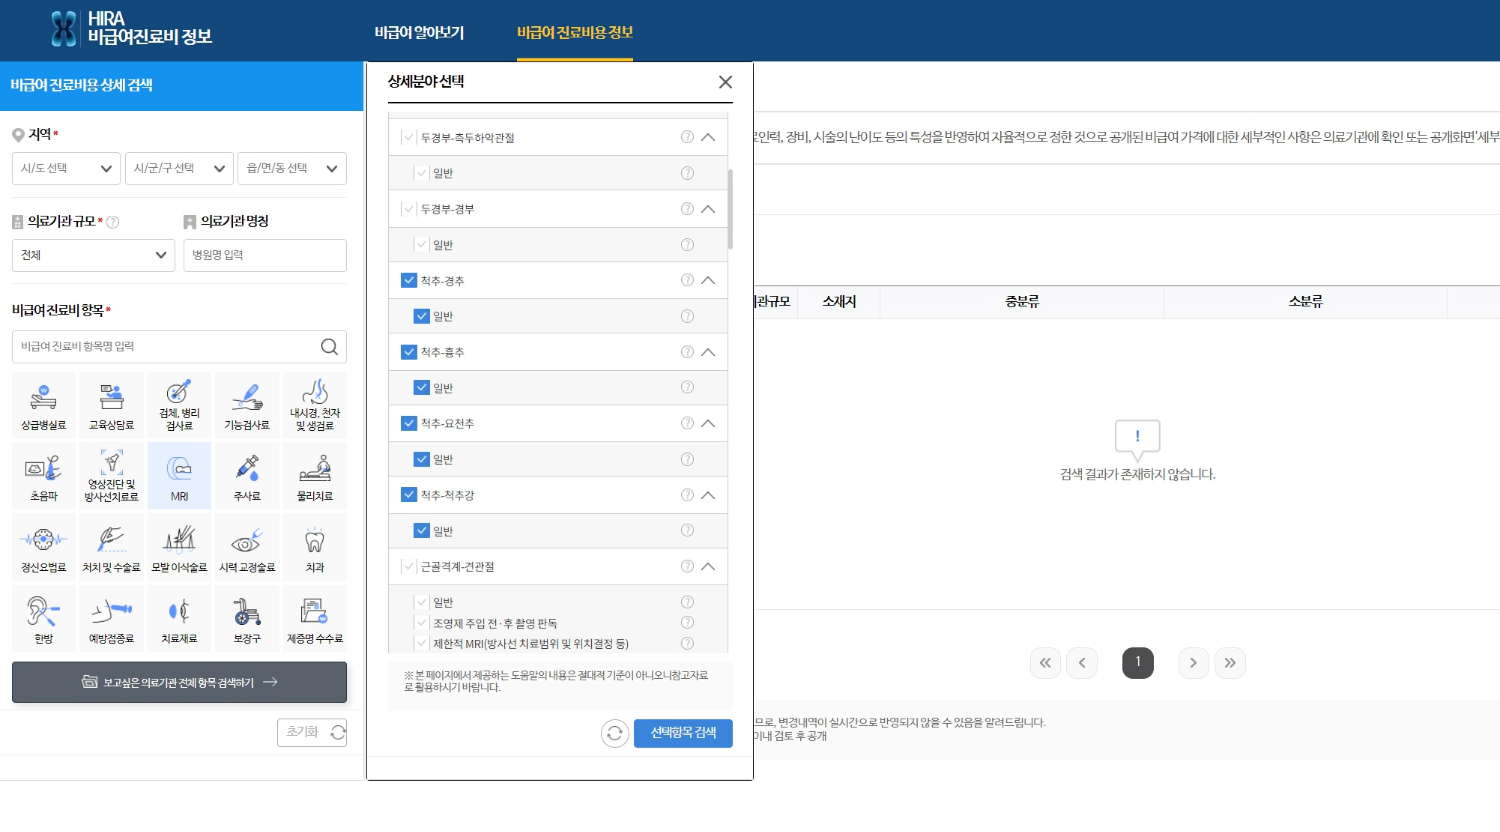Image resolution: width=1500 pixels, height=832 pixels.
Task: Select the 한방 category icon
Action: pyautogui.click(x=43, y=618)
